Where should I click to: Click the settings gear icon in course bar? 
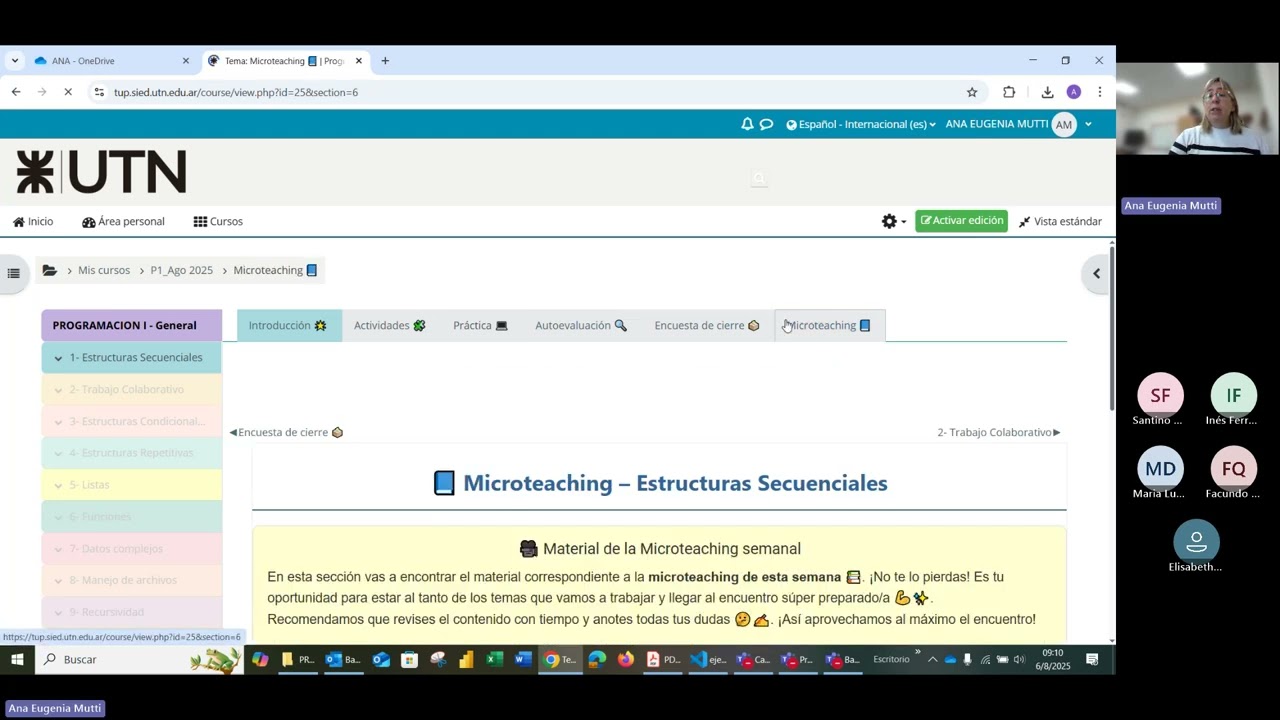coord(889,221)
